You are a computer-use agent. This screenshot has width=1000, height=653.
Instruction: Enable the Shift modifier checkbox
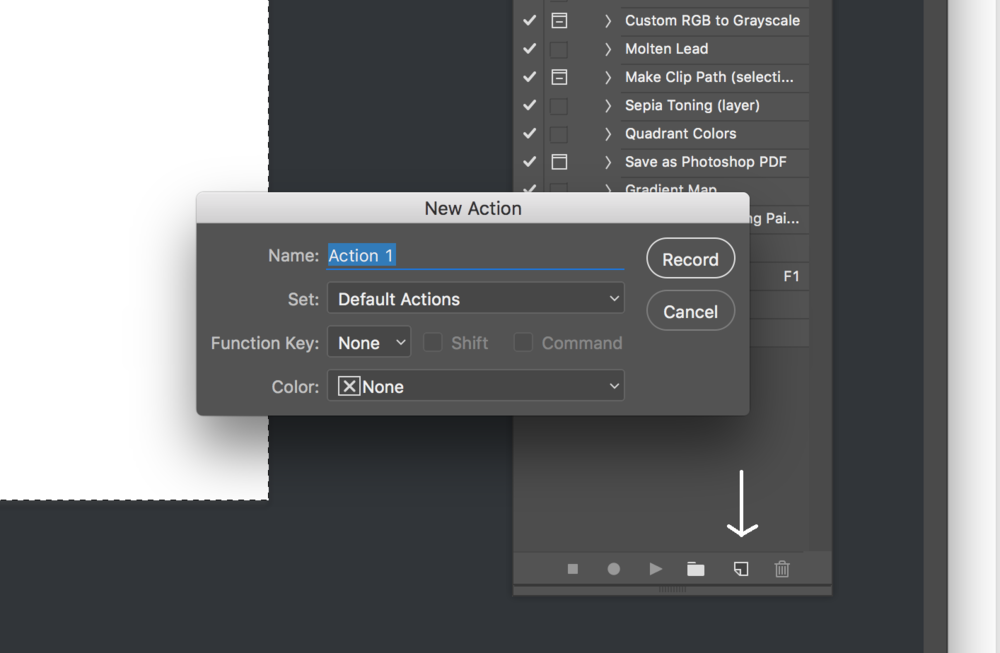tap(433, 343)
